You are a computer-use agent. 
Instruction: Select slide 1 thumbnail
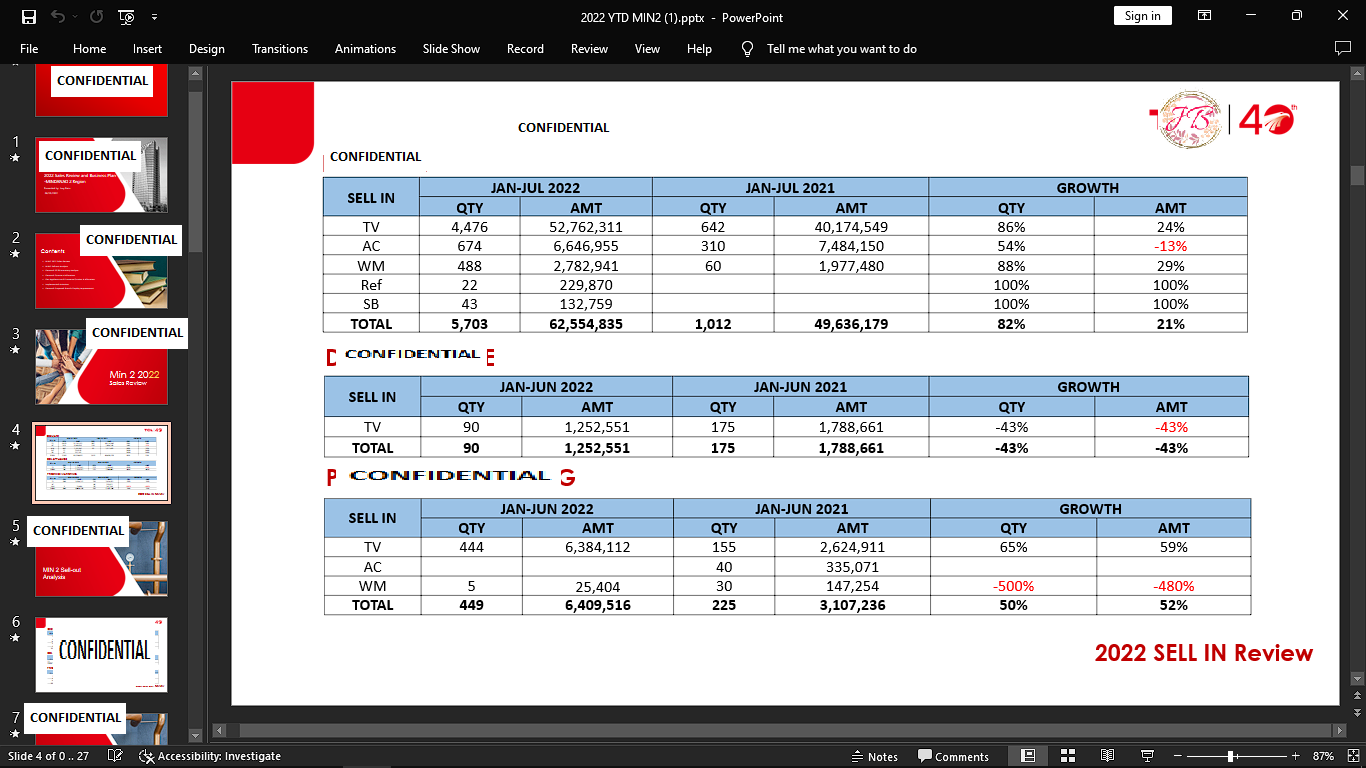click(x=102, y=175)
